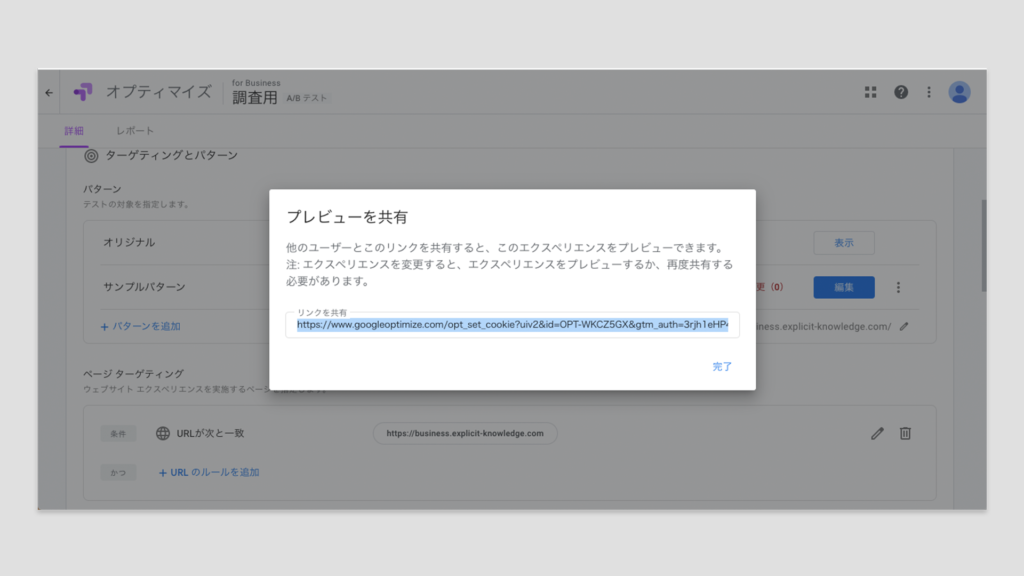This screenshot has width=1024, height=576.
Task: Switch to the レポート tab
Action: 135,131
